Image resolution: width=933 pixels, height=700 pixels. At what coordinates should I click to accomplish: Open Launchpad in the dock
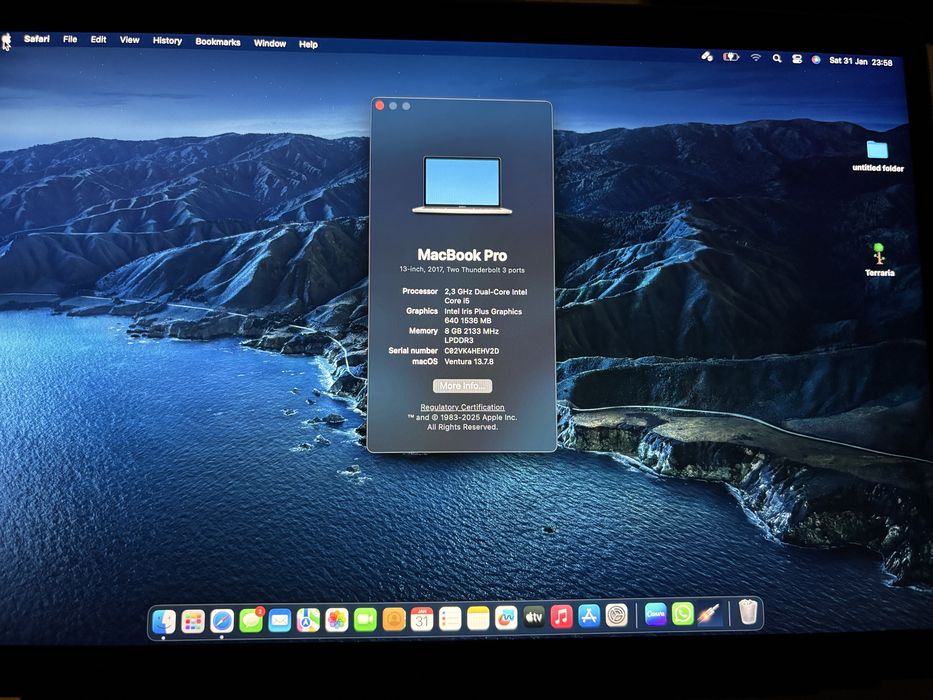[x=193, y=621]
